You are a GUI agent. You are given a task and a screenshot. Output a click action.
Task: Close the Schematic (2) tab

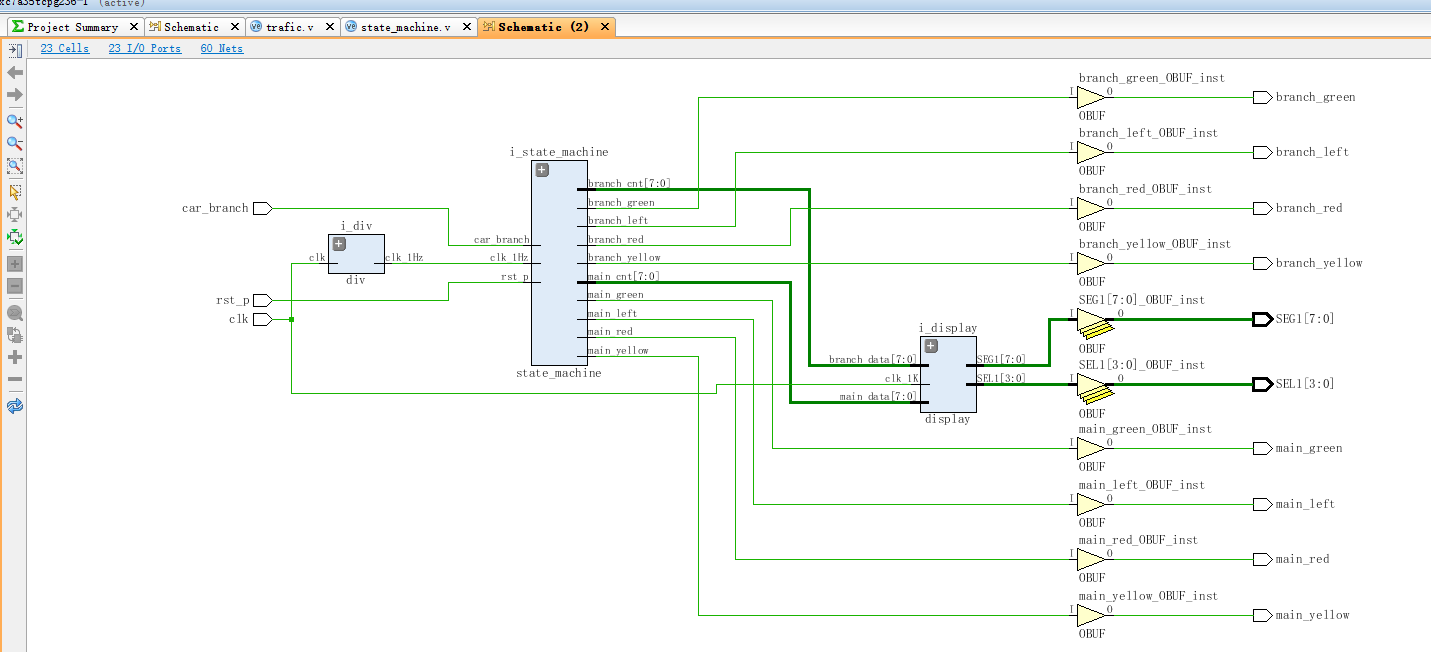click(x=605, y=27)
